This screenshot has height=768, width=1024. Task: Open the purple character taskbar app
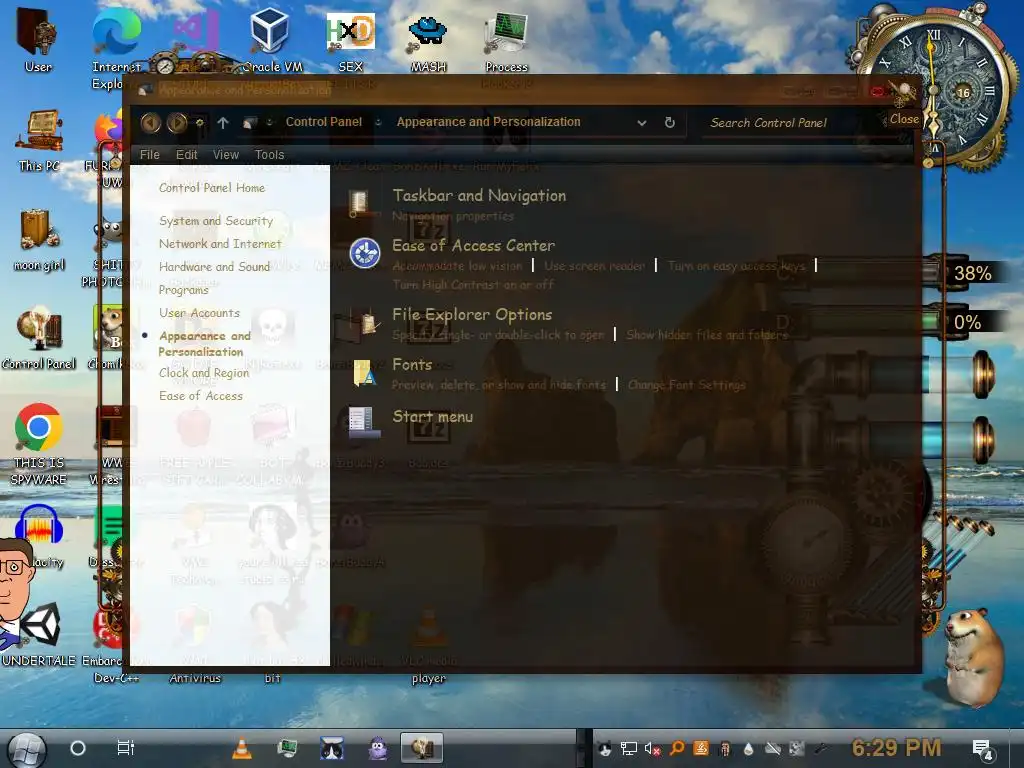tap(377, 748)
